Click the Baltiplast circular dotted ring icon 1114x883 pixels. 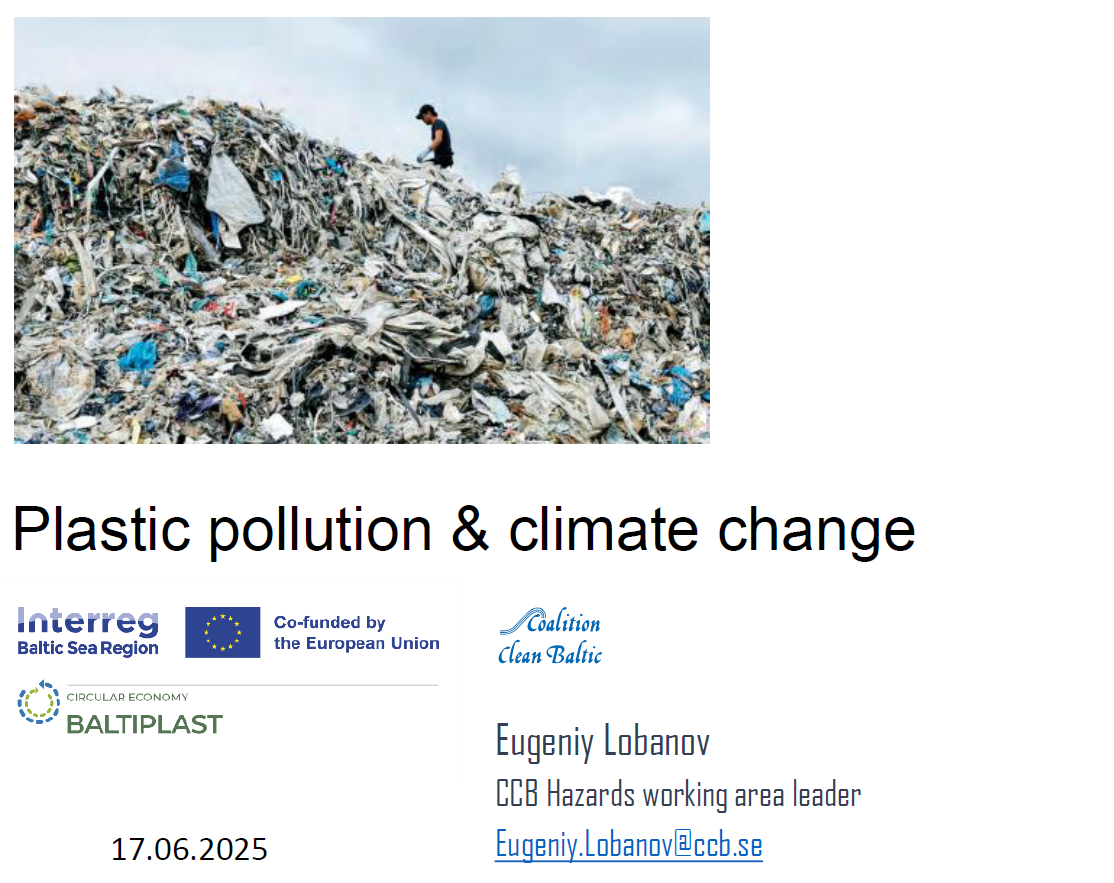[x=39, y=703]
